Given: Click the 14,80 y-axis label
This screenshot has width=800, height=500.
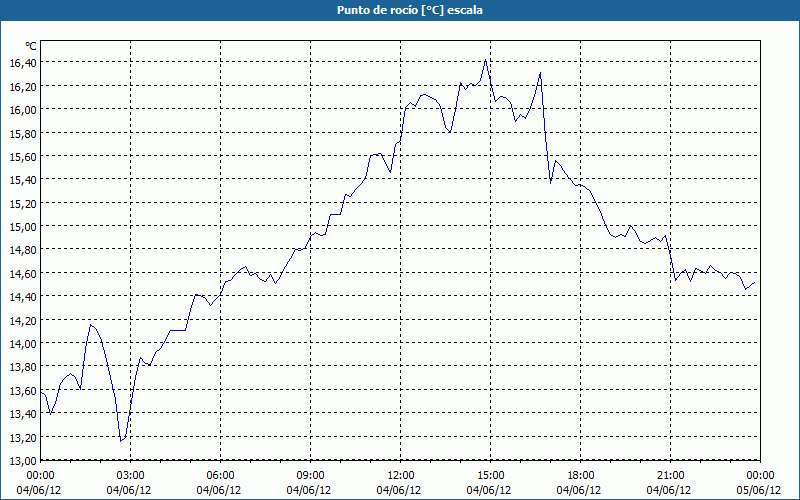Looking at the screenshot, I should (23, 249).
